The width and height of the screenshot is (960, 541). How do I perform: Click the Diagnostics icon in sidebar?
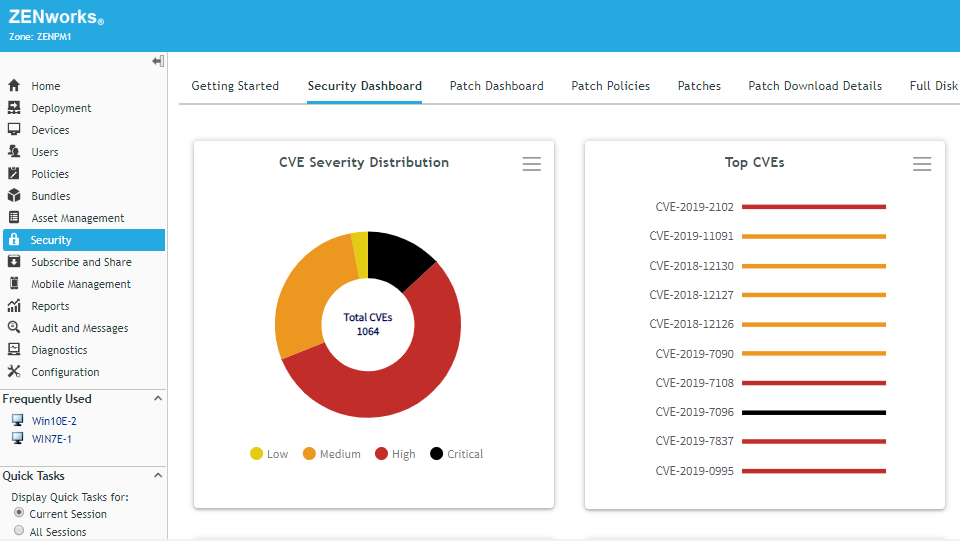(x=14, y=349)
